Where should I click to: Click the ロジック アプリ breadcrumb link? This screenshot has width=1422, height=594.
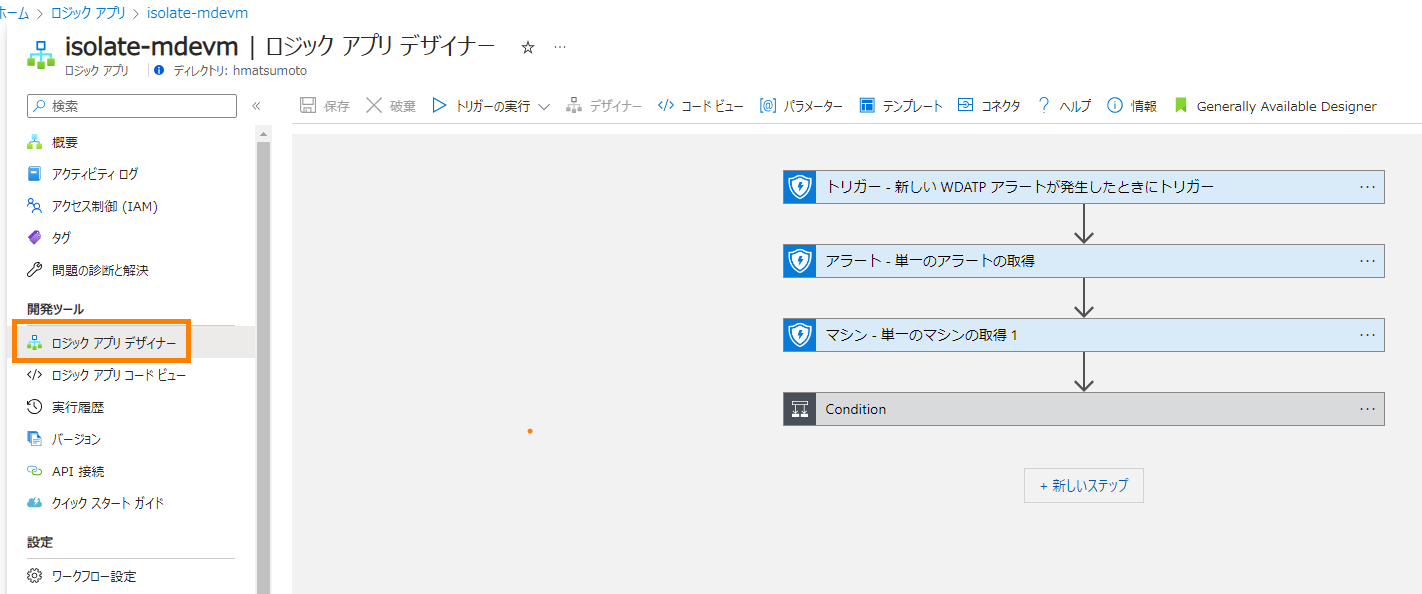[89, 13]
